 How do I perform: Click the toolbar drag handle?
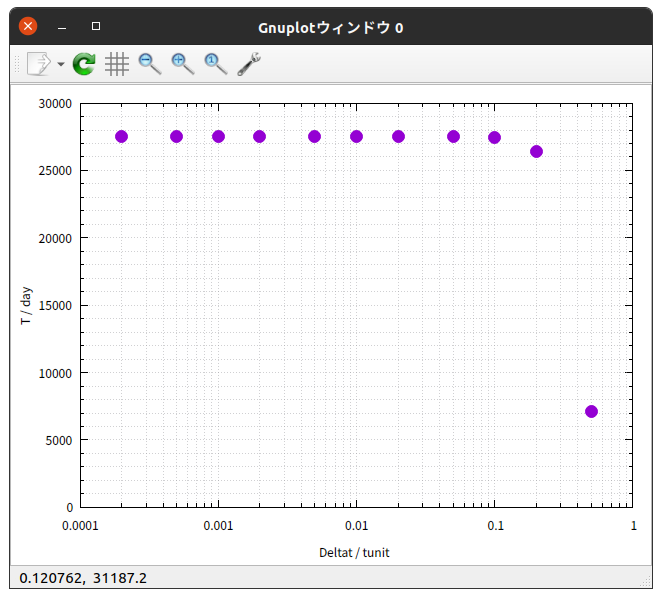[x=17, y=64]
